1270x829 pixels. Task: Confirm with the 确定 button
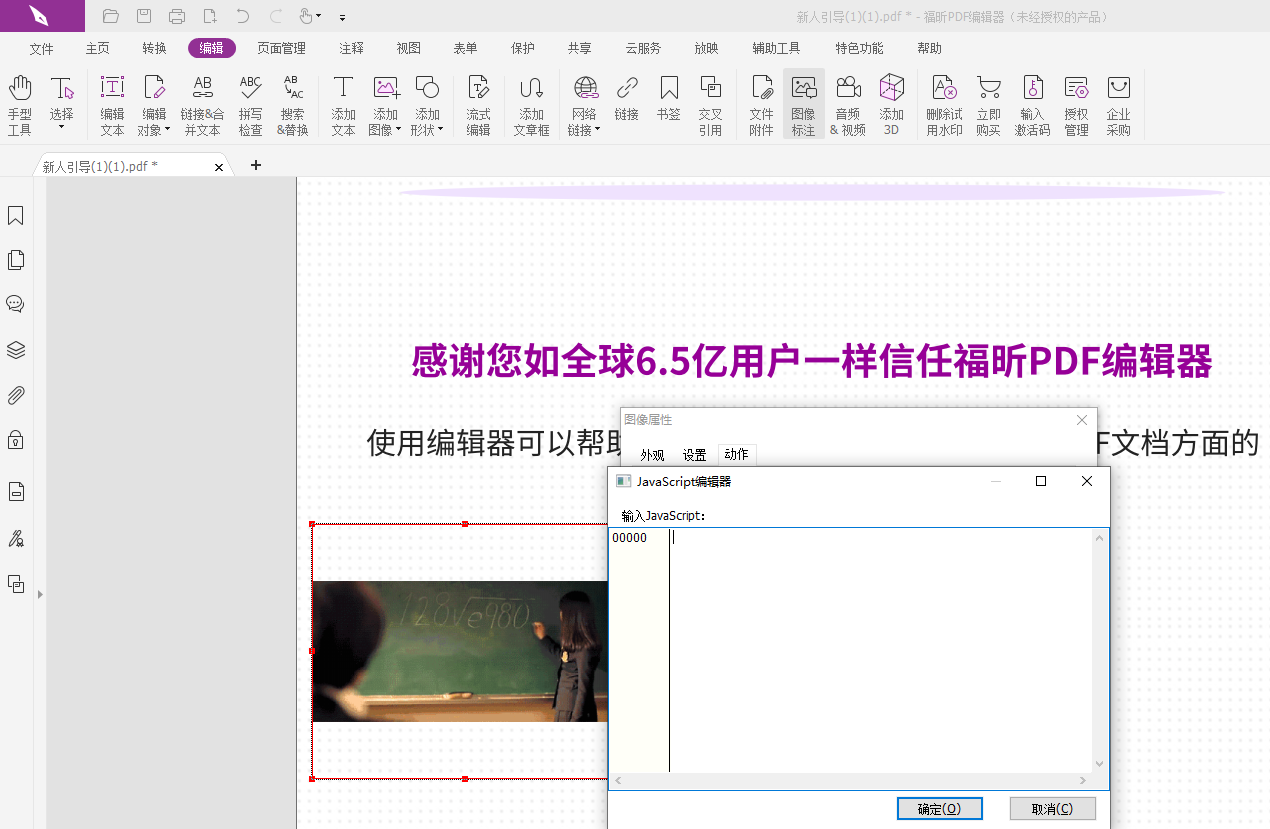(938, 807)
